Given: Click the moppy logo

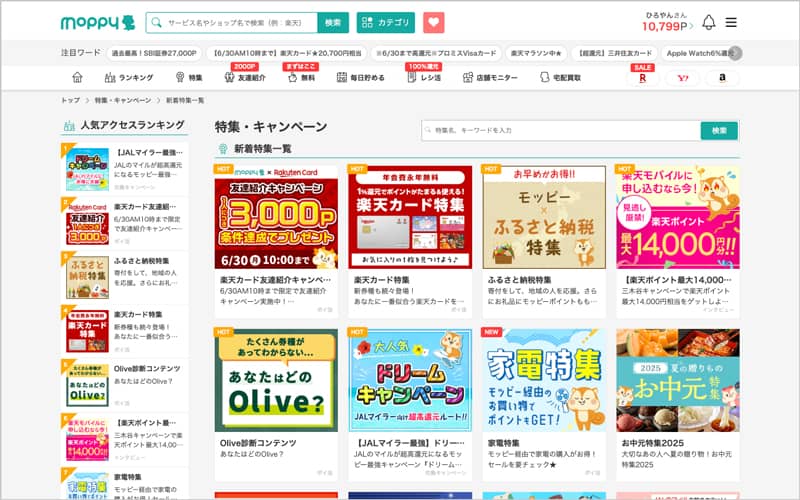Looking at the screenshot, I should point(97,22).
